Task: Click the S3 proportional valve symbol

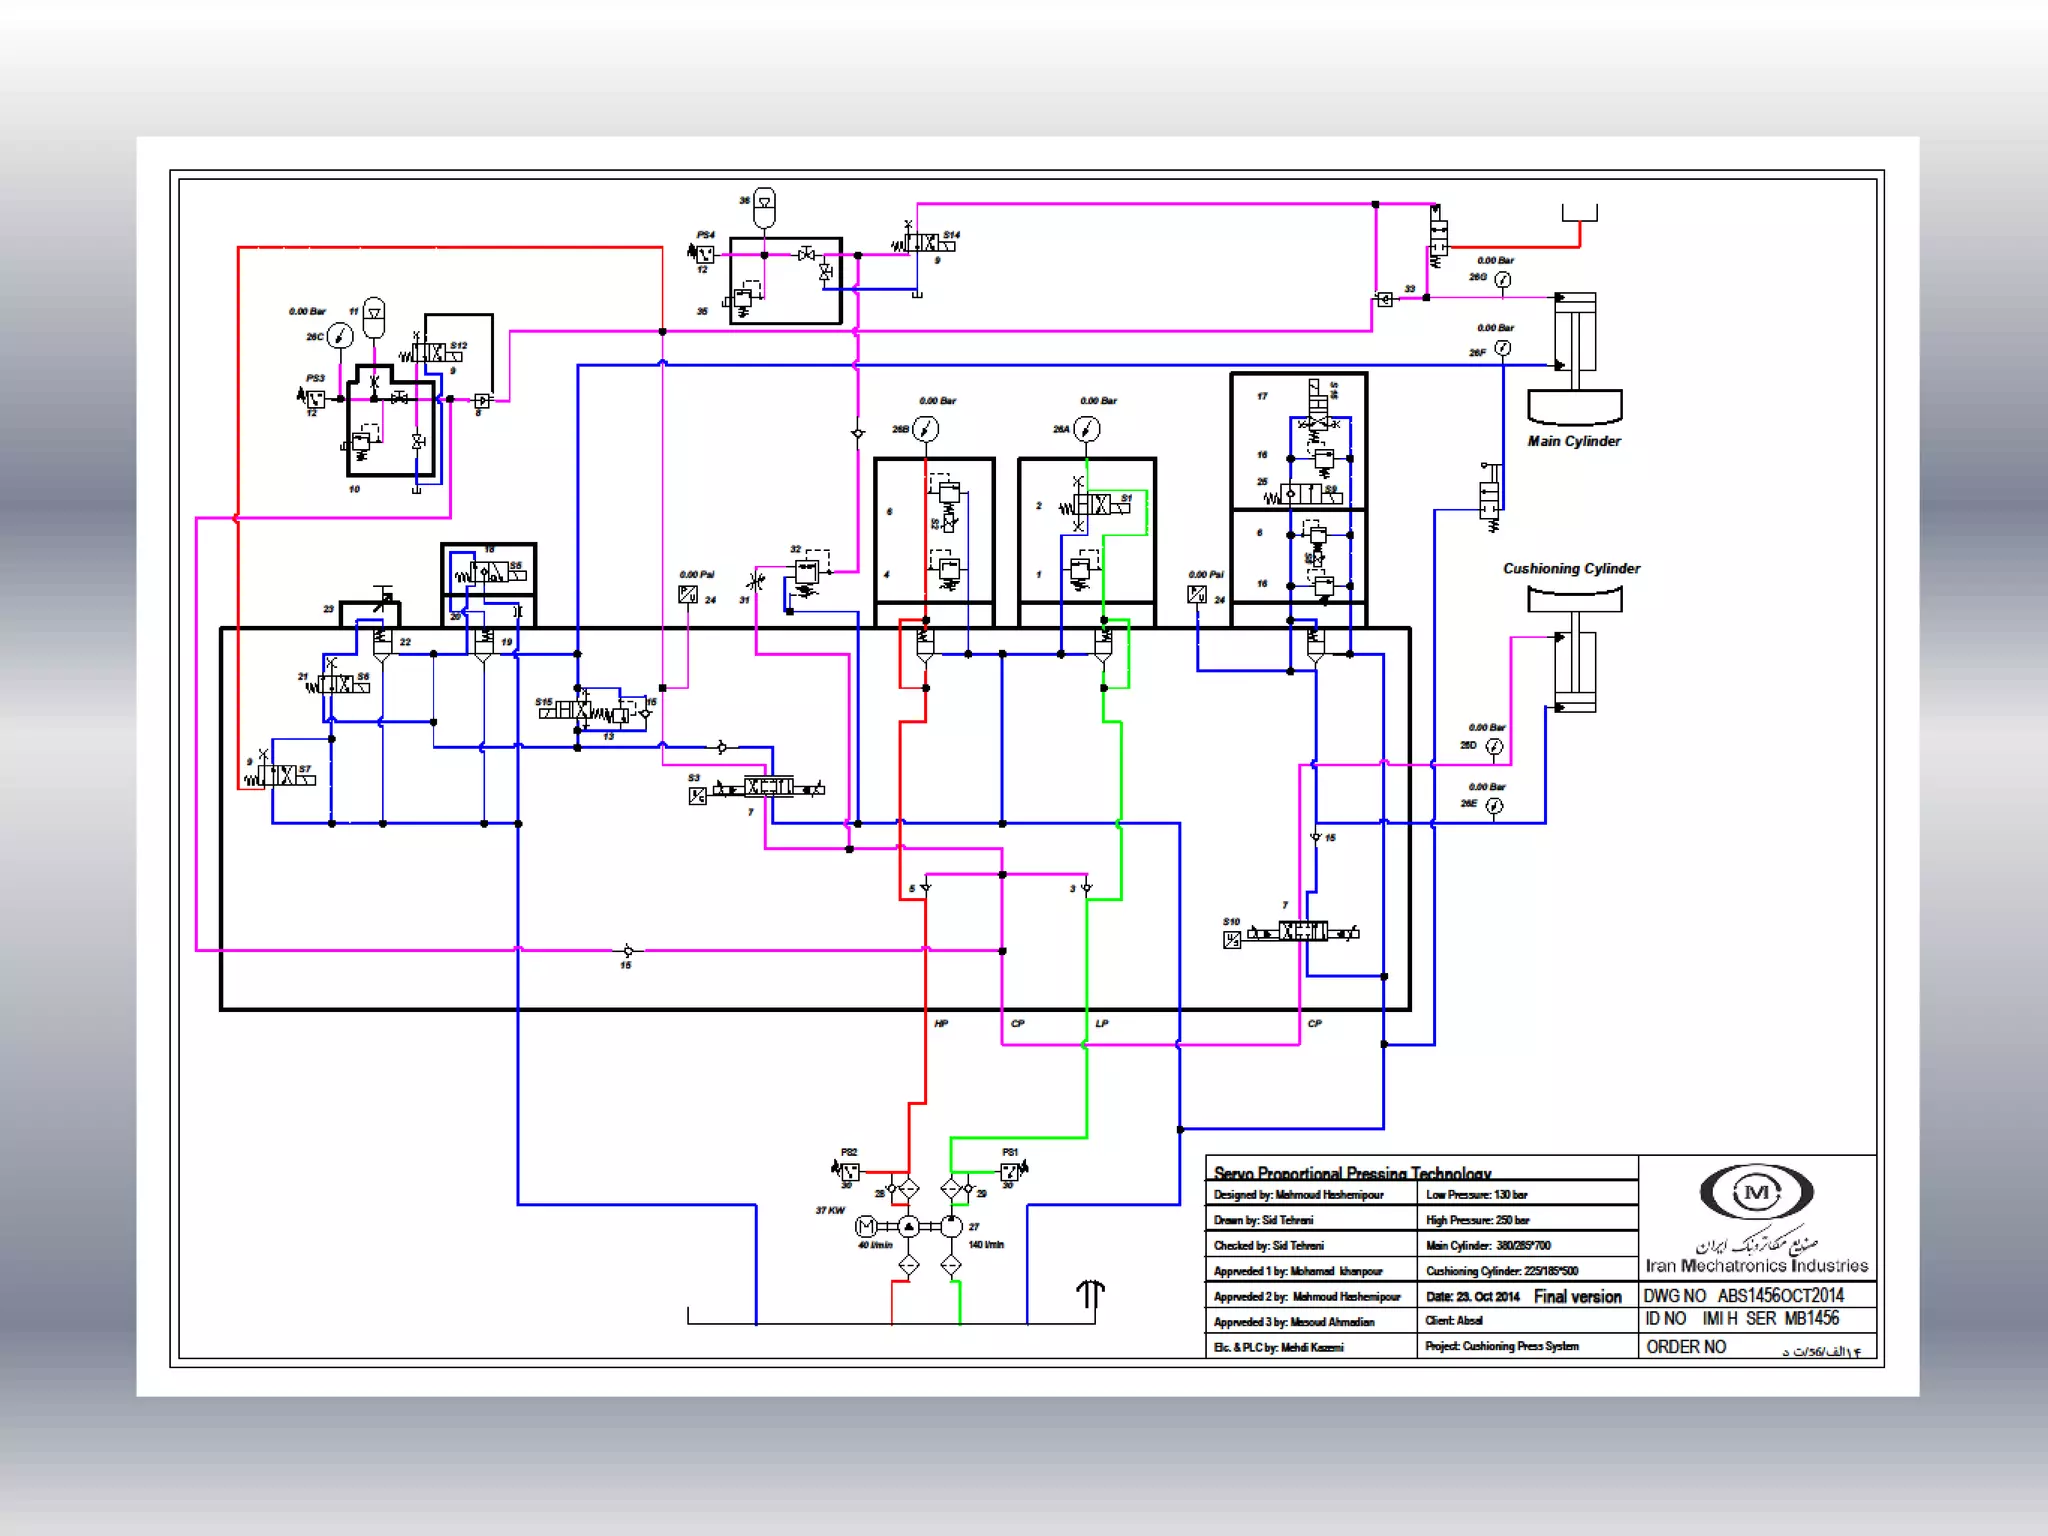Action: [x=768, y=788]
